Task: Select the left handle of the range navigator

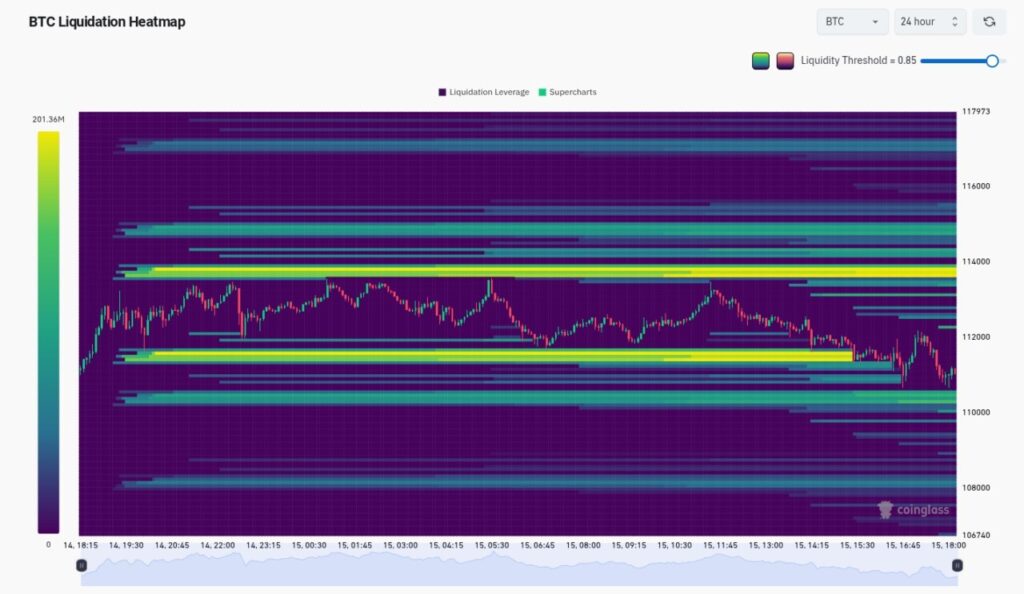Action: pos(82,564)
